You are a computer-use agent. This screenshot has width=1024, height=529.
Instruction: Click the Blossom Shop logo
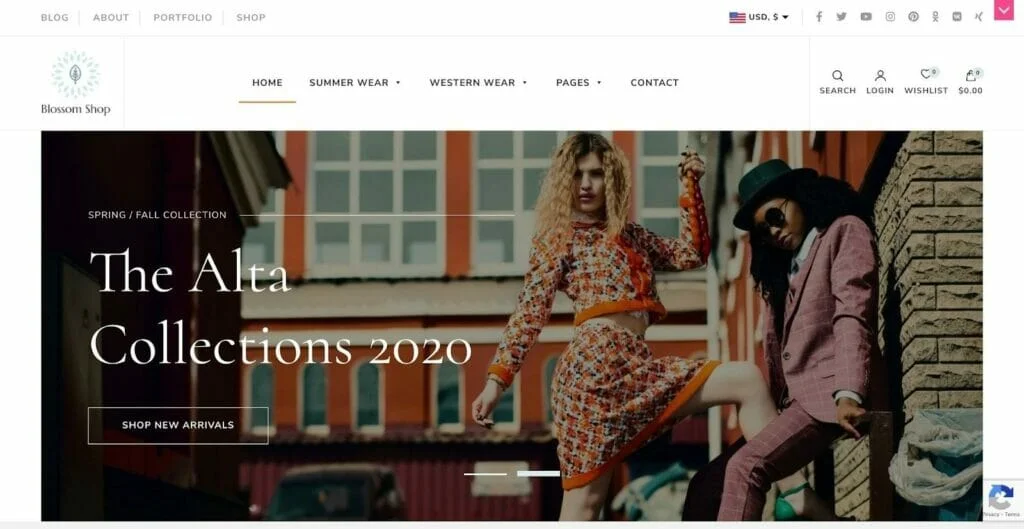pyautogui.click(x=76, y=83)
